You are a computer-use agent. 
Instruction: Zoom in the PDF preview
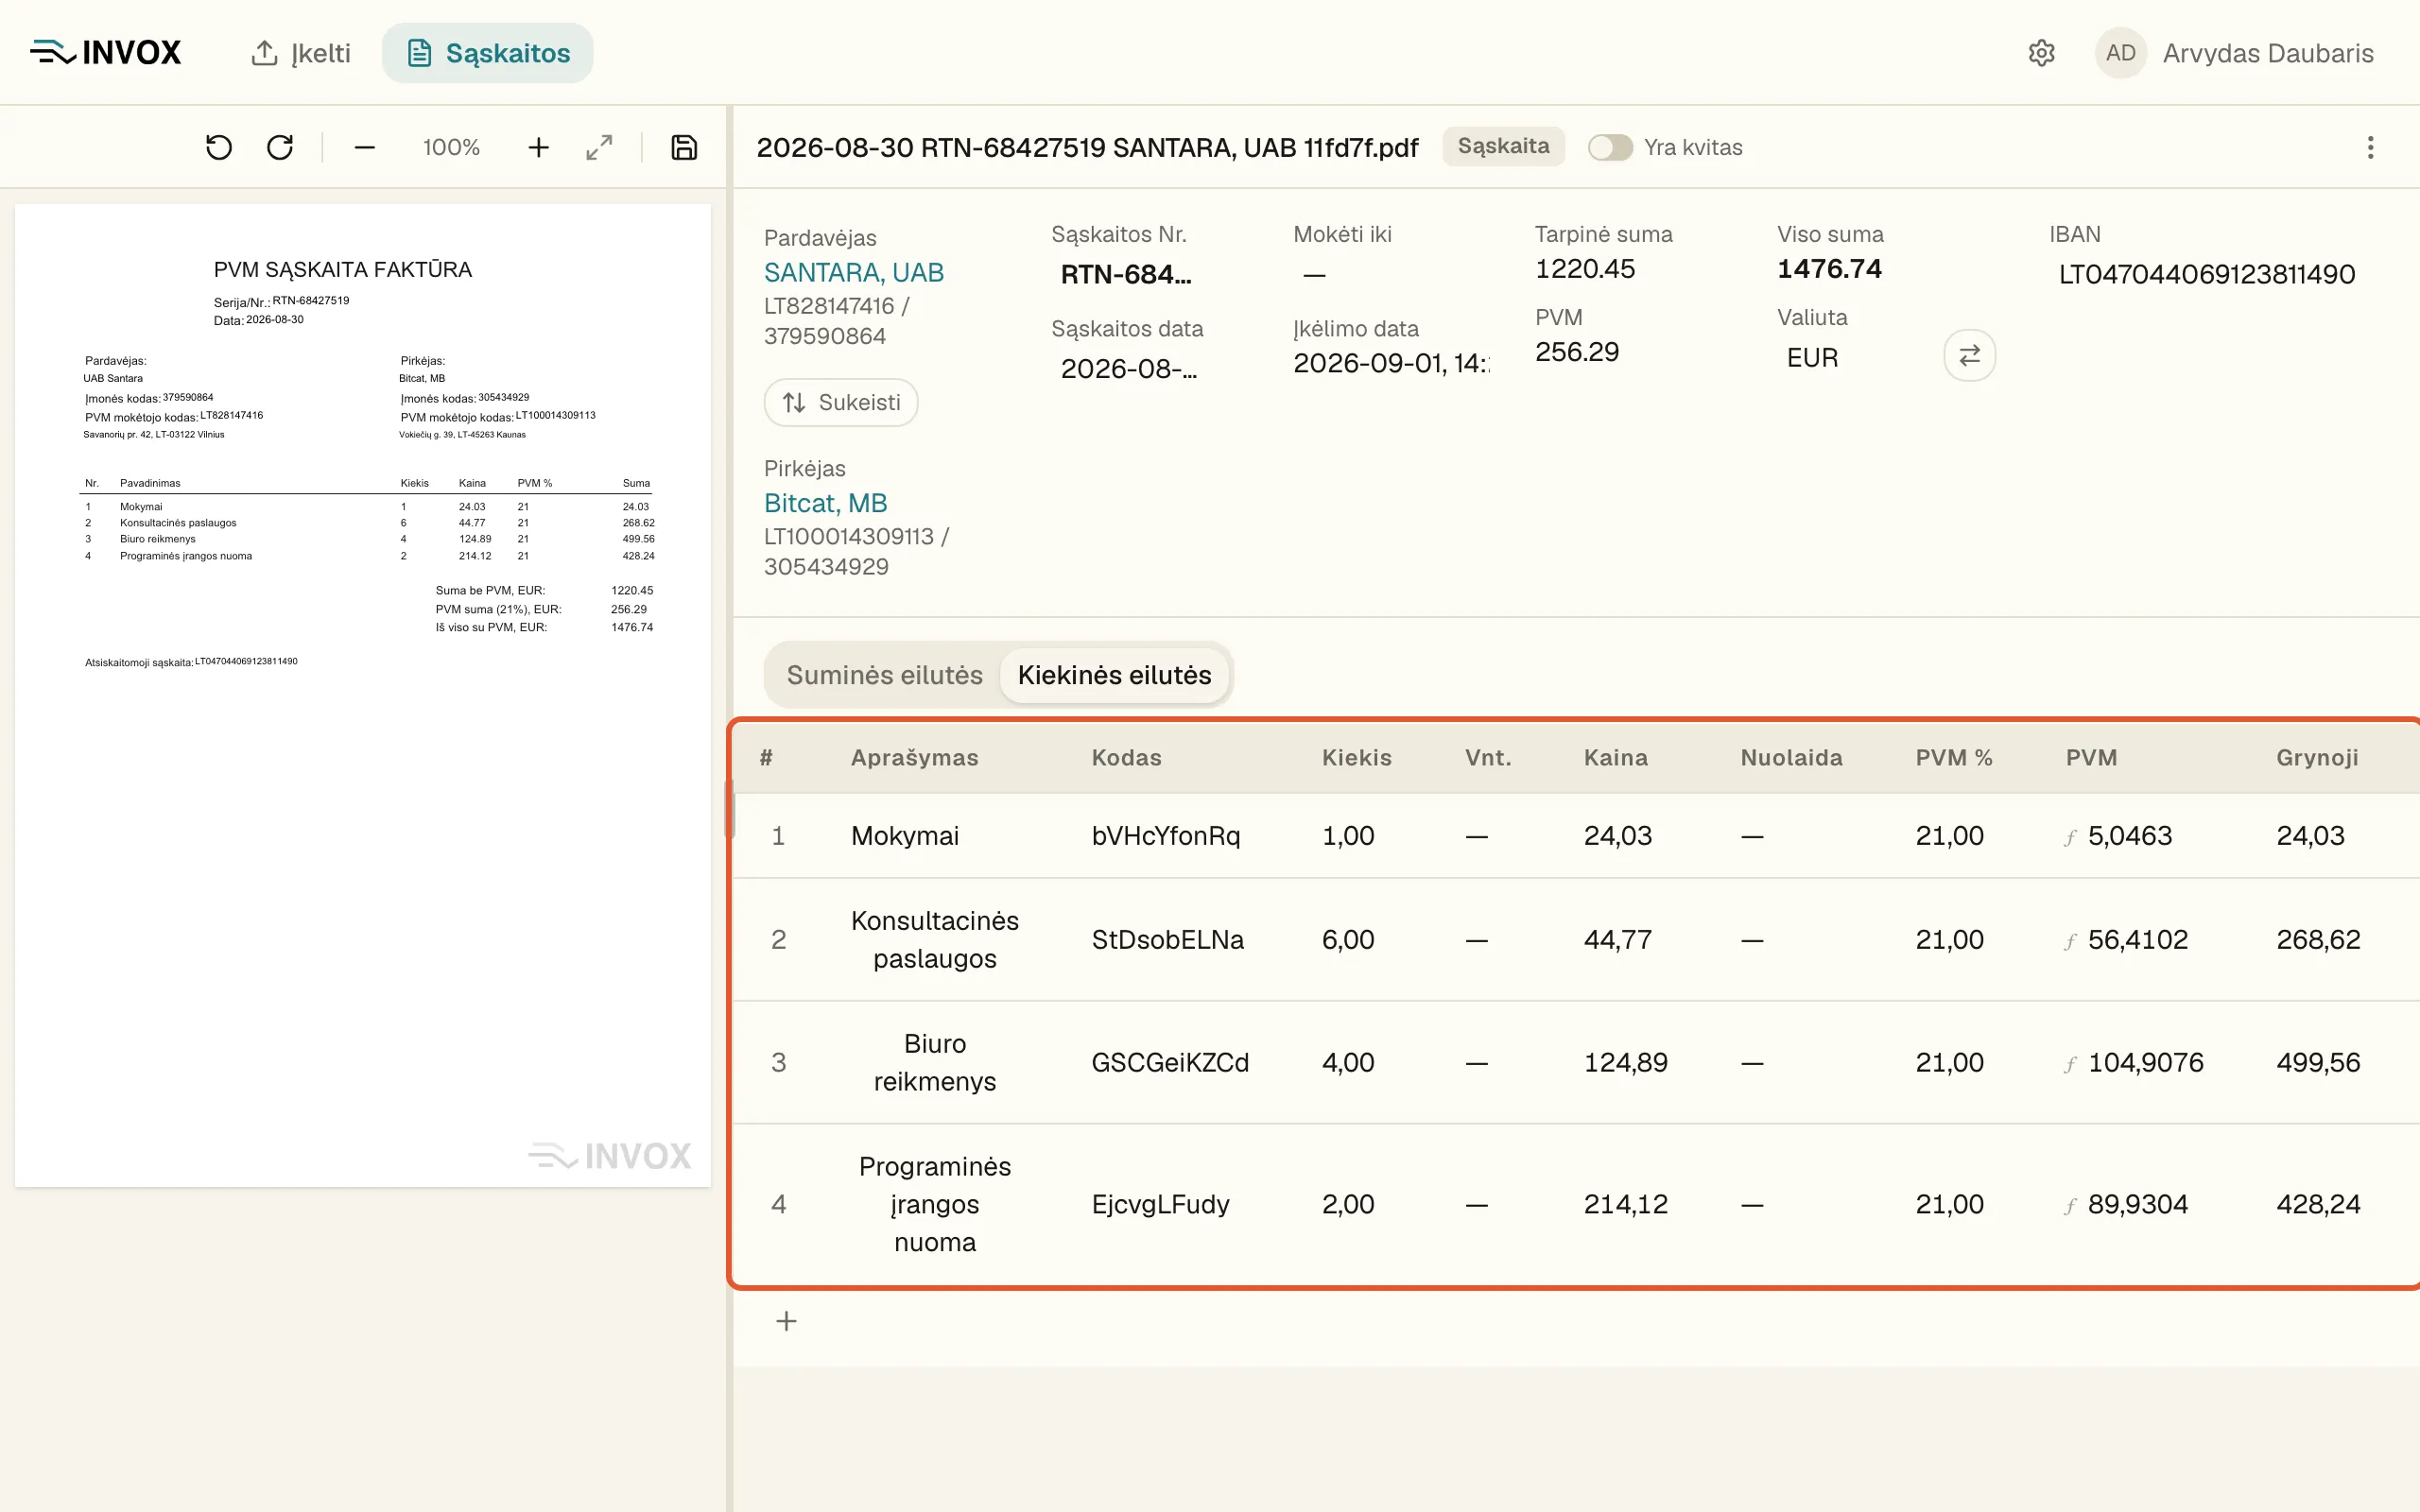pos(538,148)
